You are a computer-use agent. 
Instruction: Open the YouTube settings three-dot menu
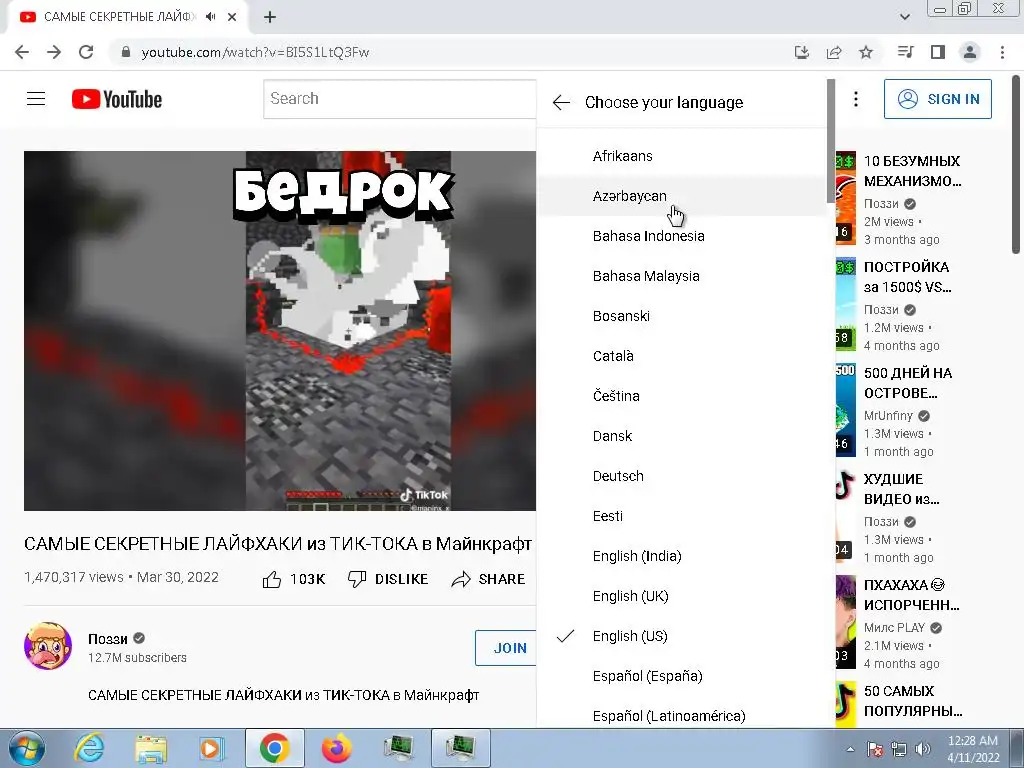[856, 99]
